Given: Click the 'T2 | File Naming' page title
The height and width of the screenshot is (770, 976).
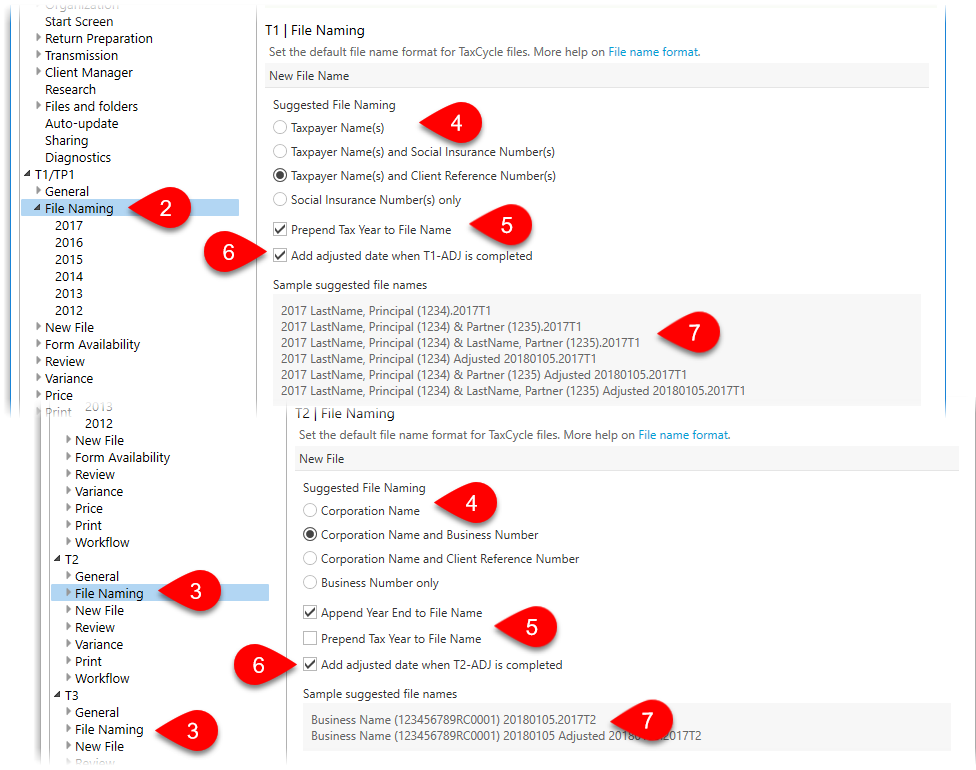Looking at the screenshot, I should 345,413.
